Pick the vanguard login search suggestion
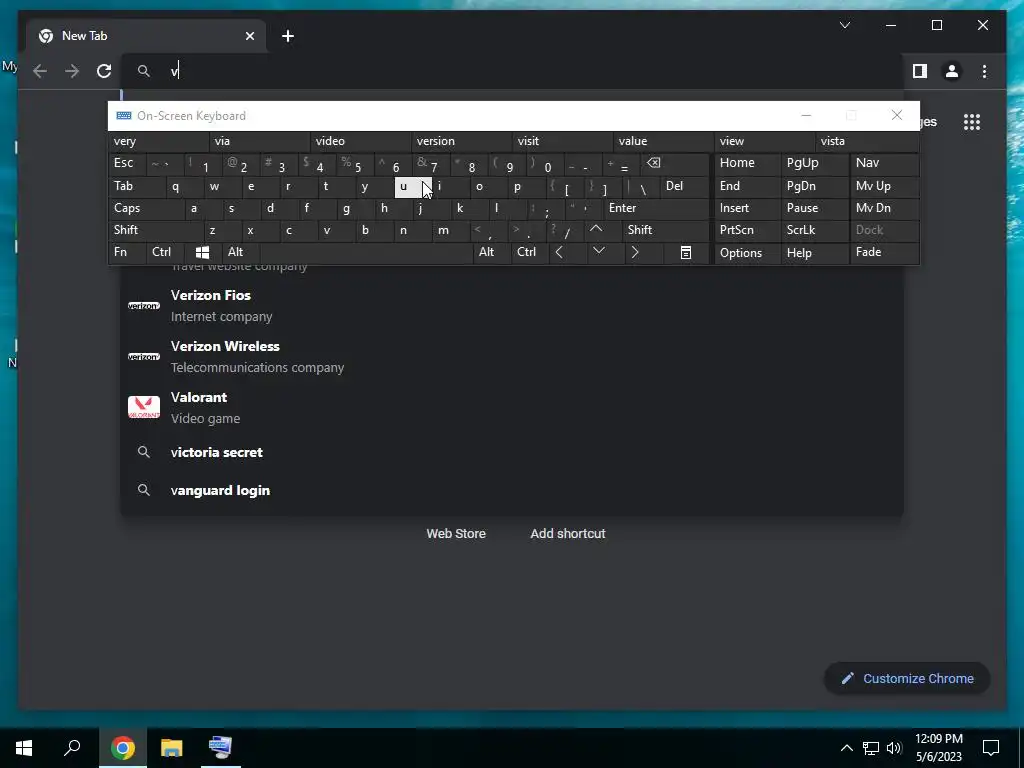 511,490
